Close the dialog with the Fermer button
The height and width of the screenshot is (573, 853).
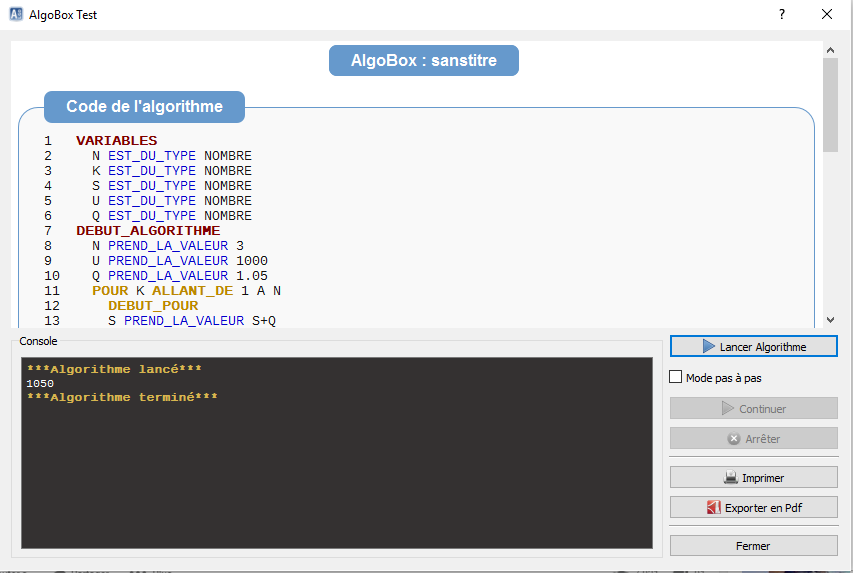(x=753, y=545)
